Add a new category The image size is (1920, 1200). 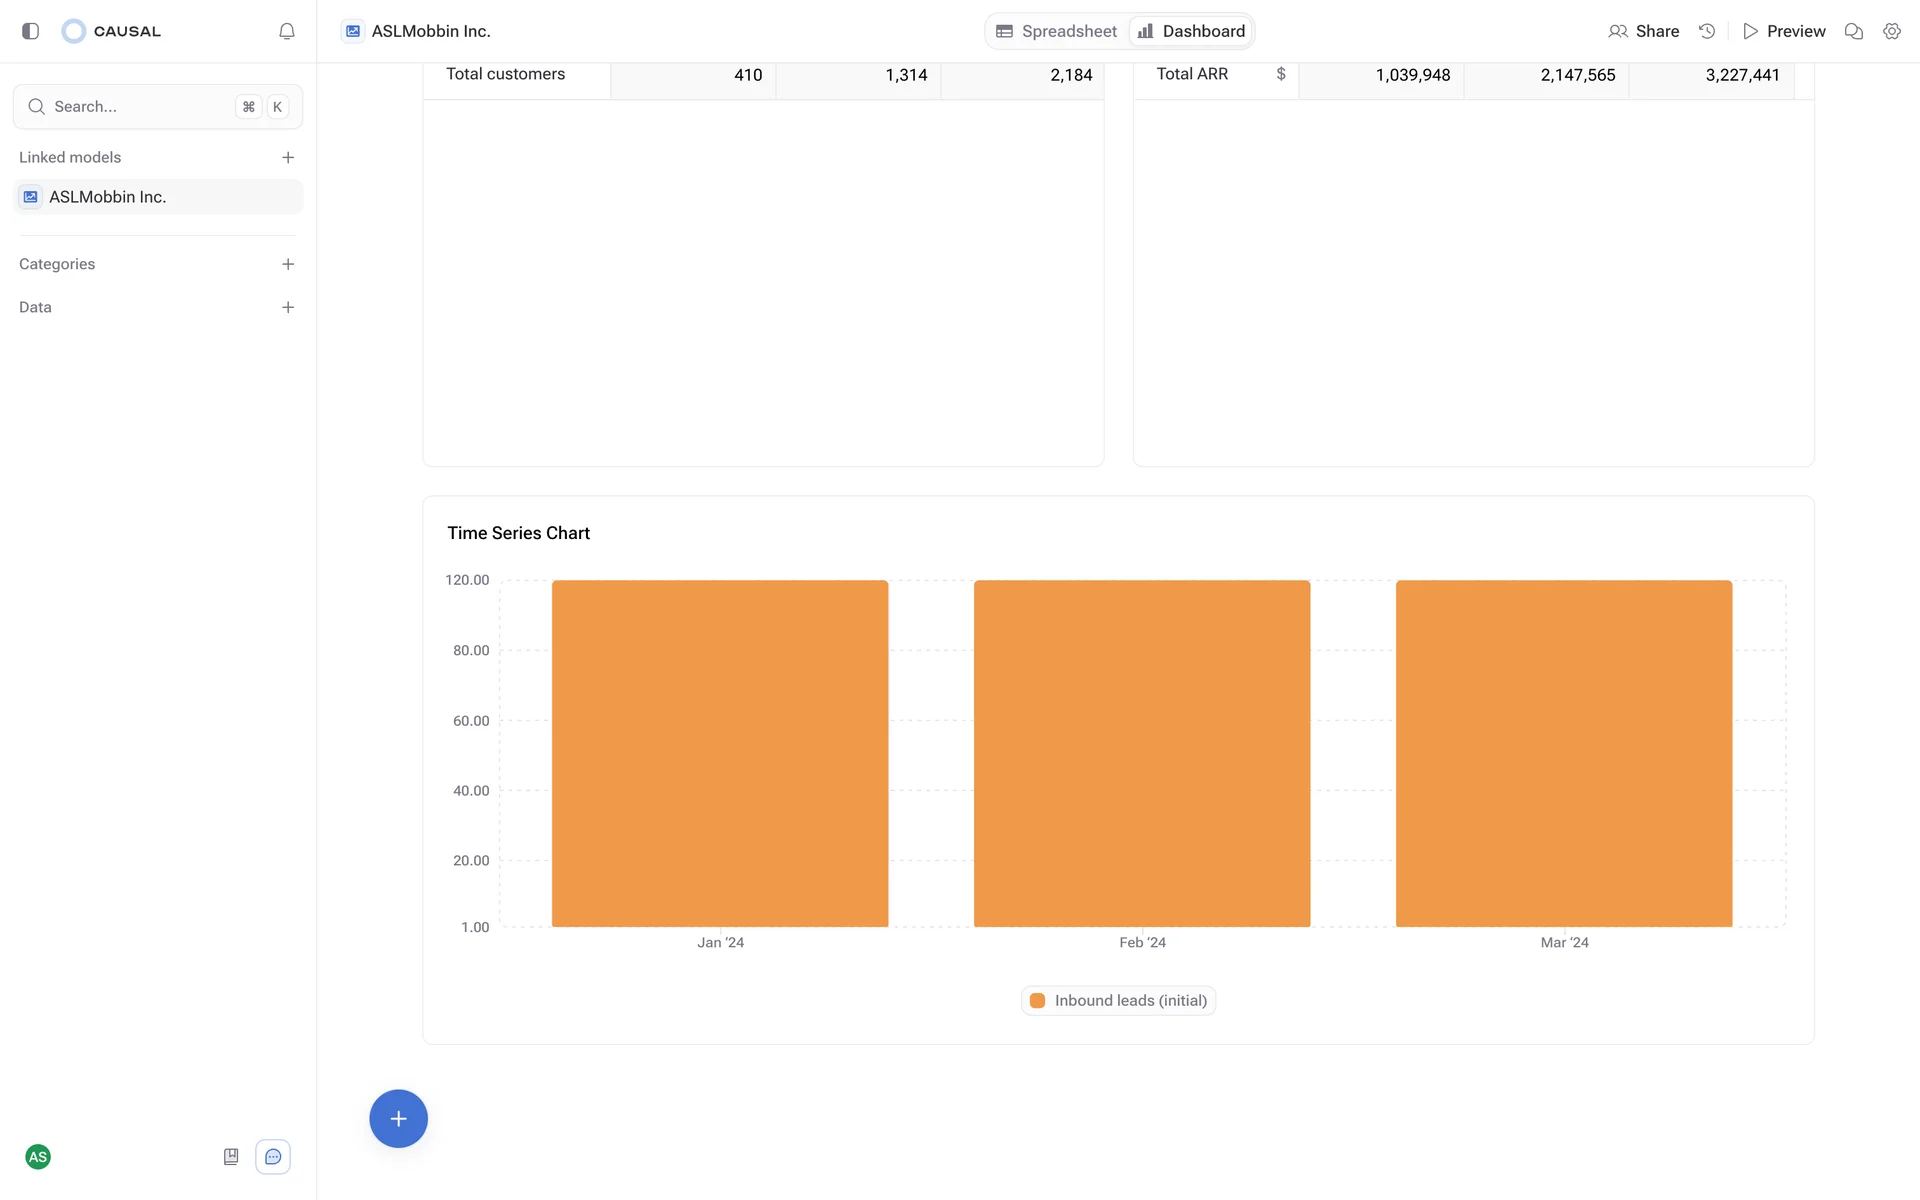[x=288, y=264]
